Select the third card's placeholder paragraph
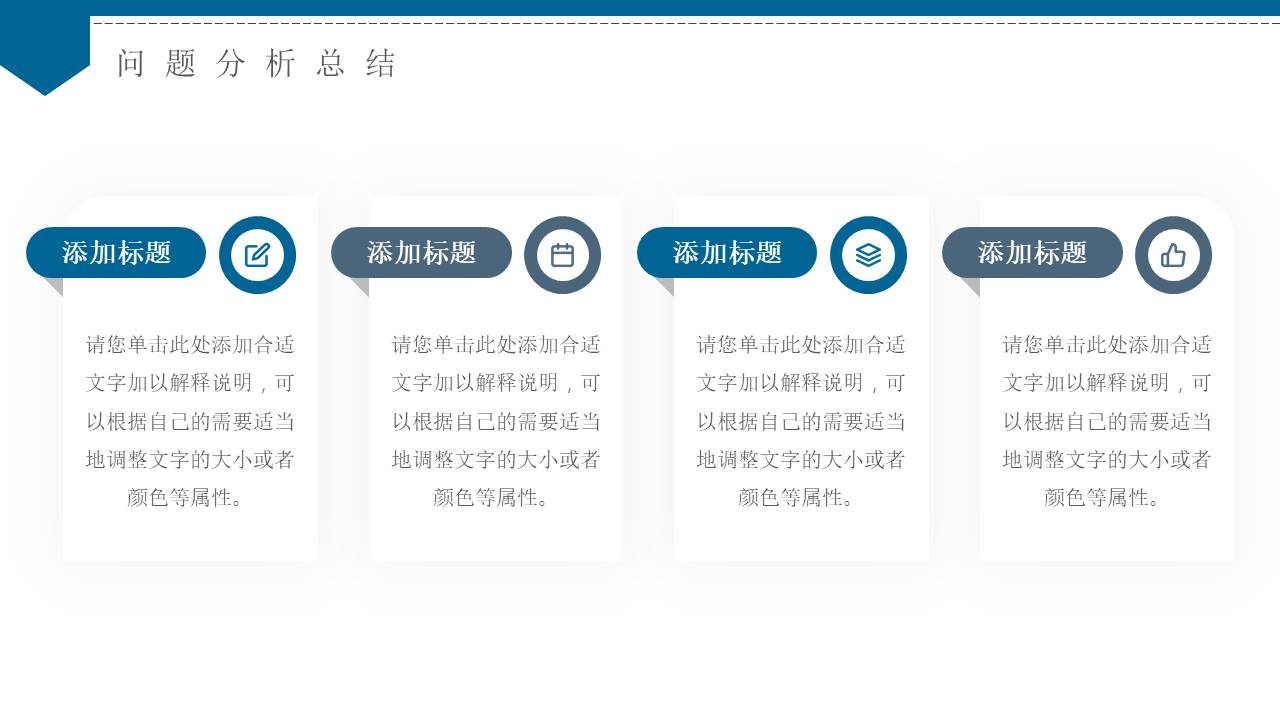 tap(801, 420)
